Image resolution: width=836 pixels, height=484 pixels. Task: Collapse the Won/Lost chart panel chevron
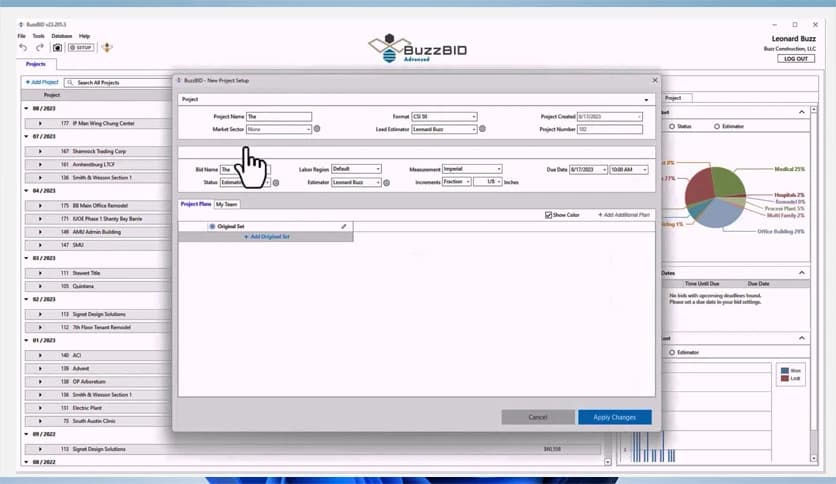click(801, 338)
